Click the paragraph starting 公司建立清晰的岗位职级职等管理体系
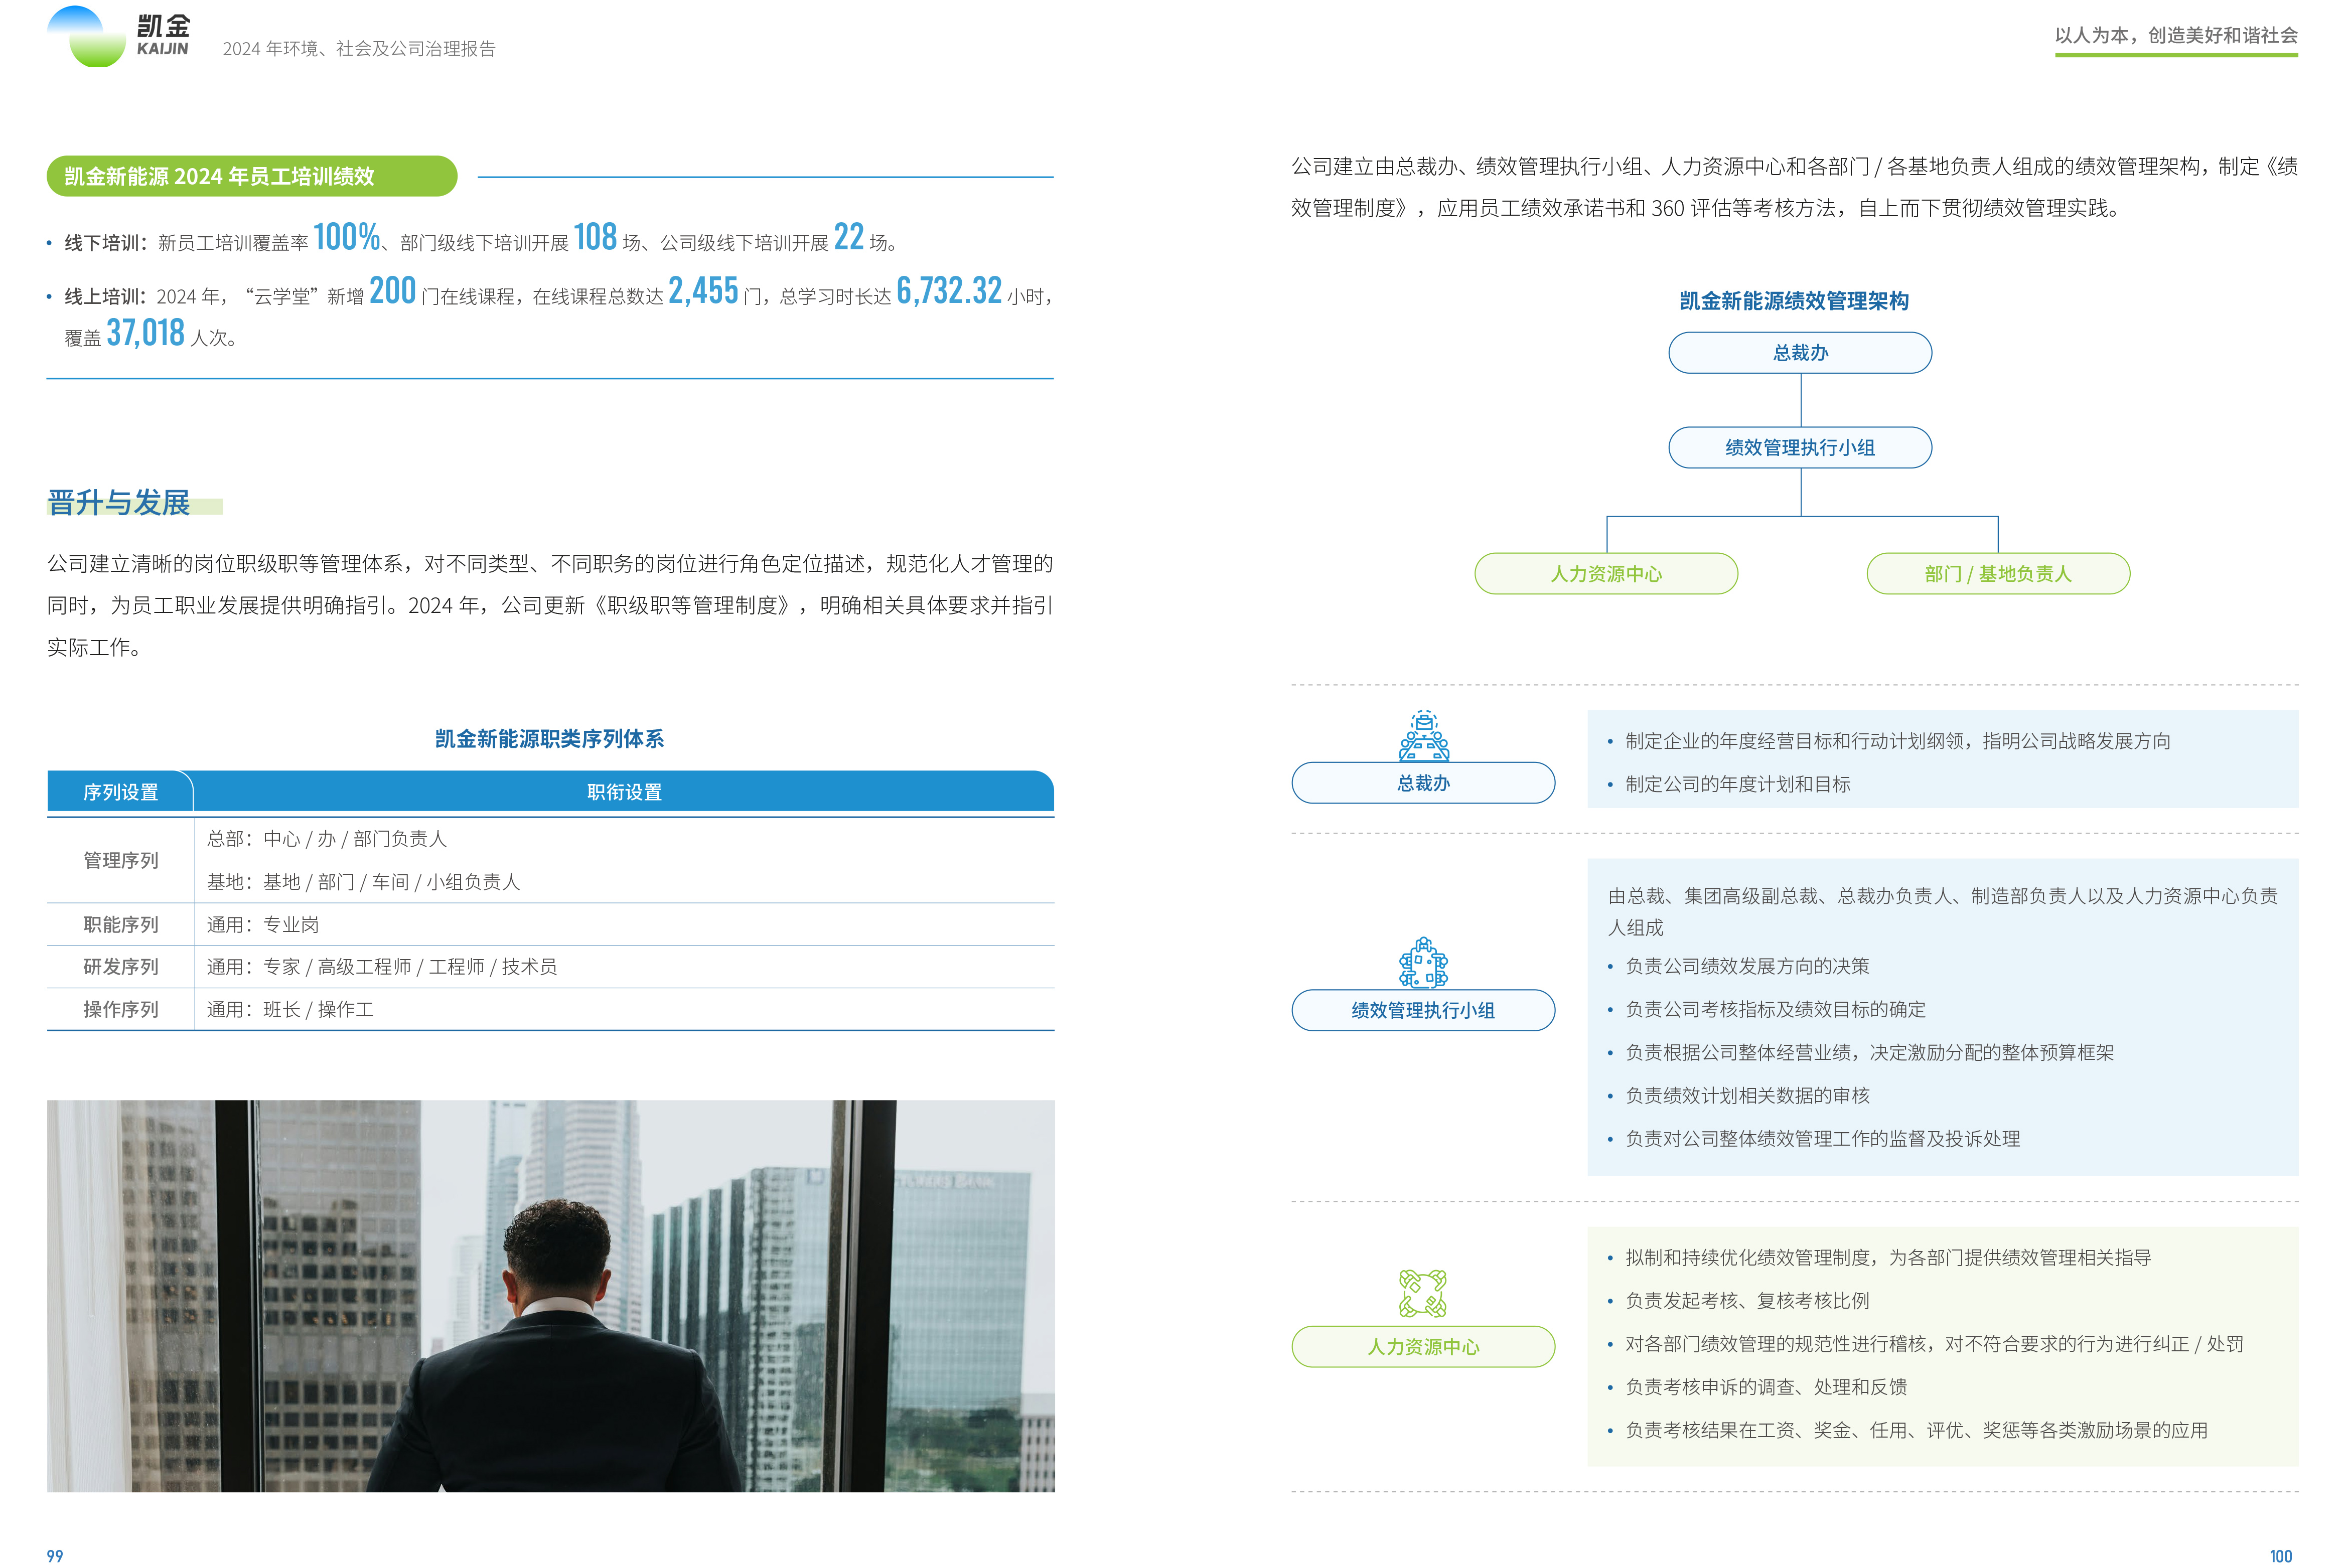The height and width of the screenshot is (1568, 2351). pos(550,605)
